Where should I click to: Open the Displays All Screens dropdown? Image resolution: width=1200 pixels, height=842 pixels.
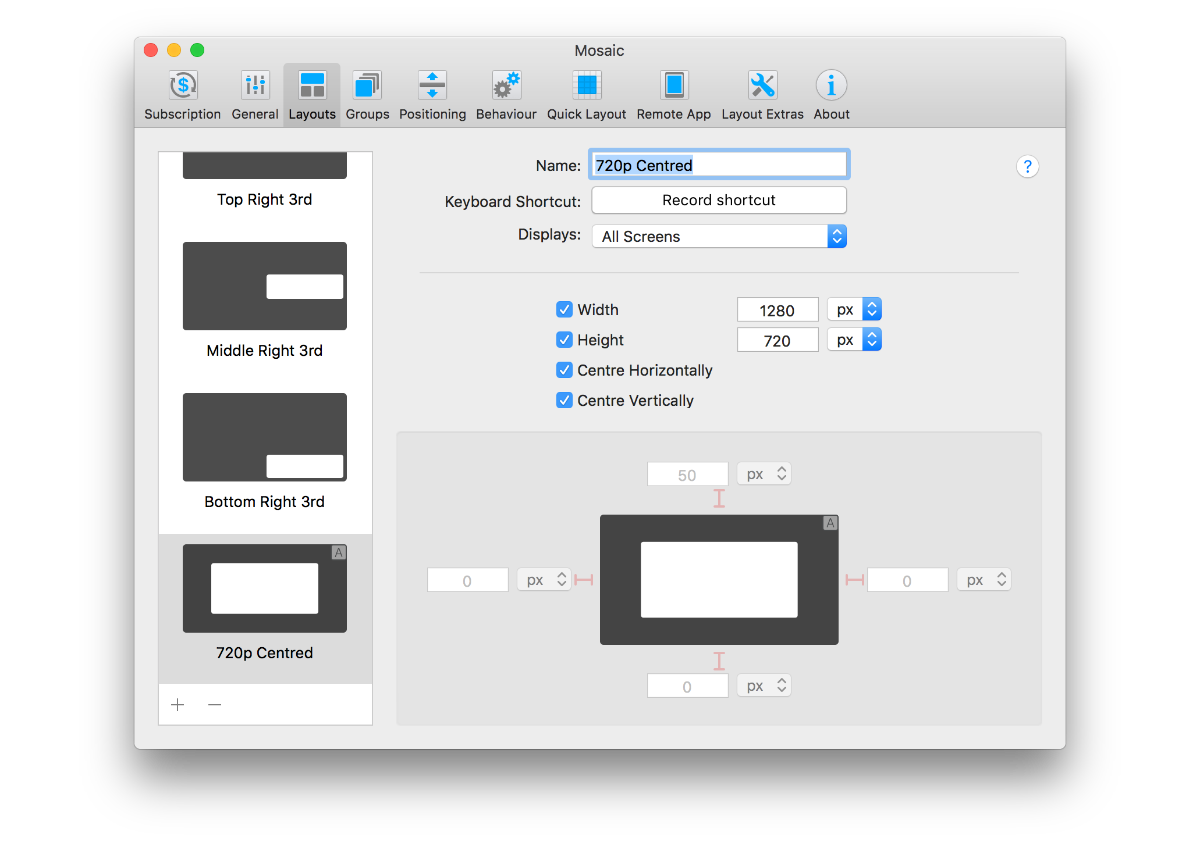[719, 237]
